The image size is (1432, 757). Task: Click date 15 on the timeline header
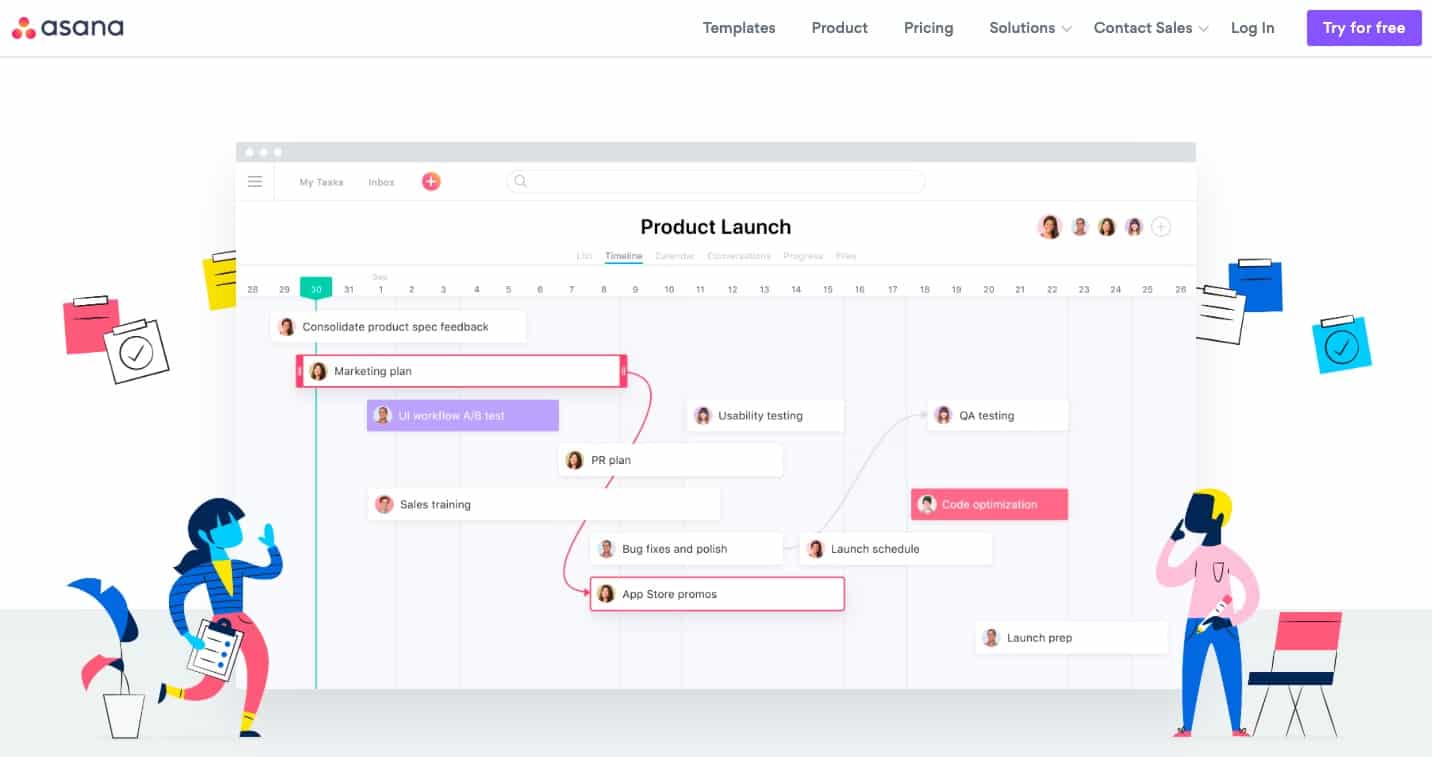(828, 289)
